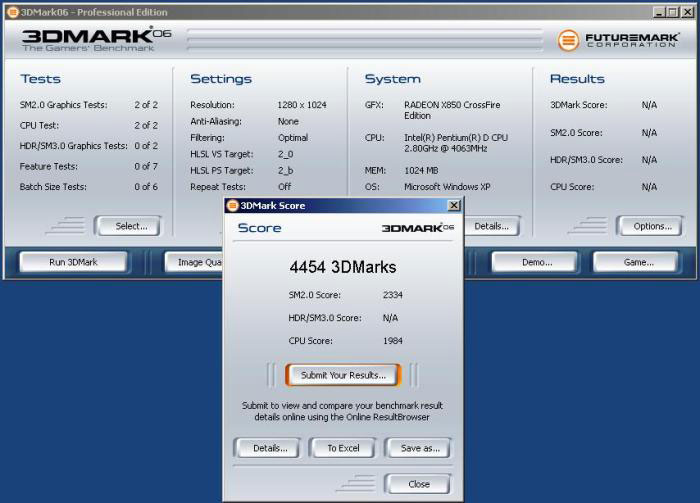Open the Options... button under Results
The image size is (700, 503).
tap(650, 226)
